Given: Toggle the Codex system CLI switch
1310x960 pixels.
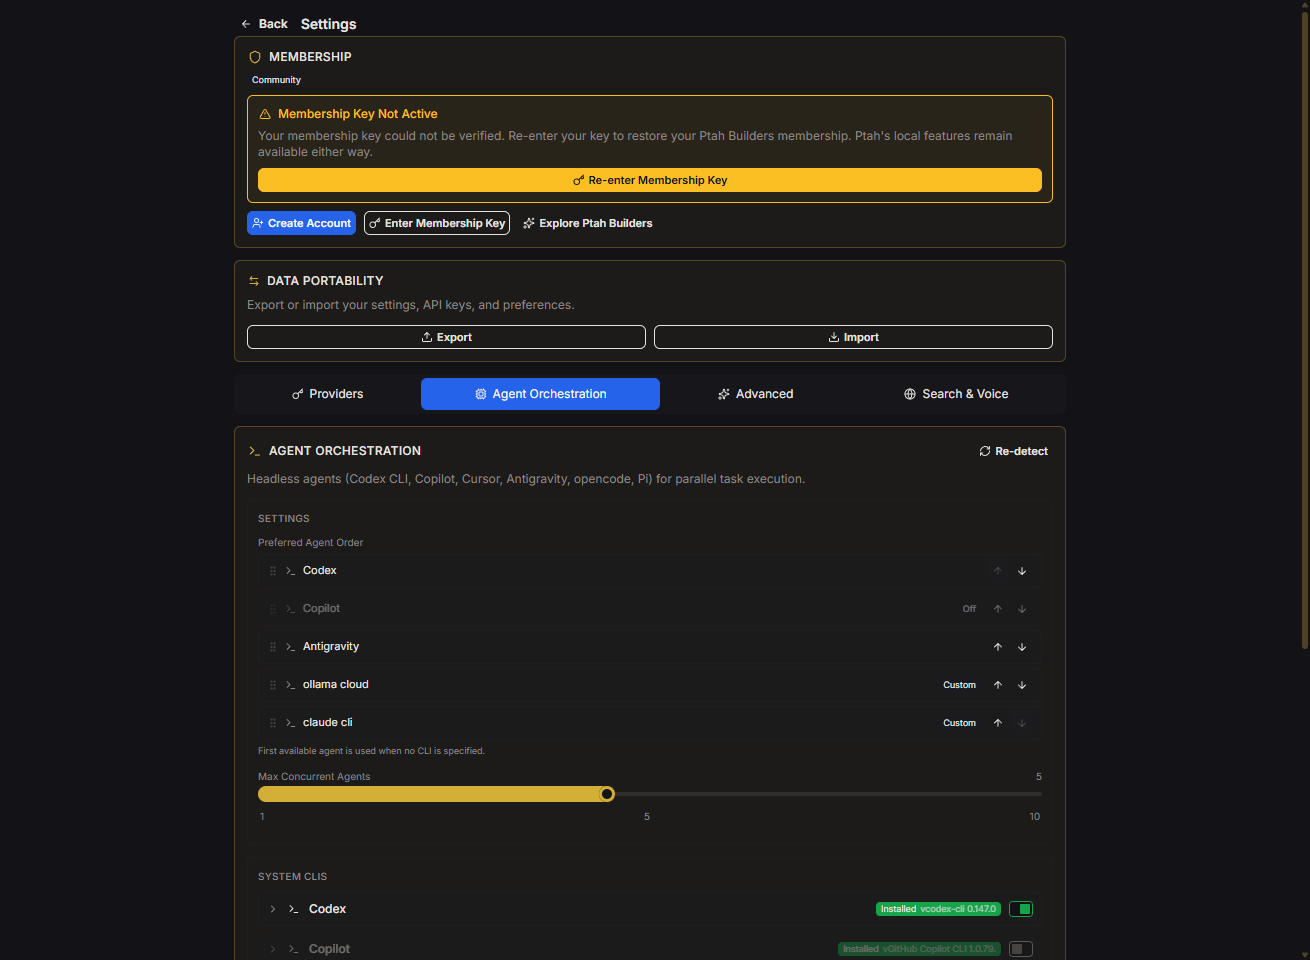Looking at the screenshot, I should pos(1021,909).
